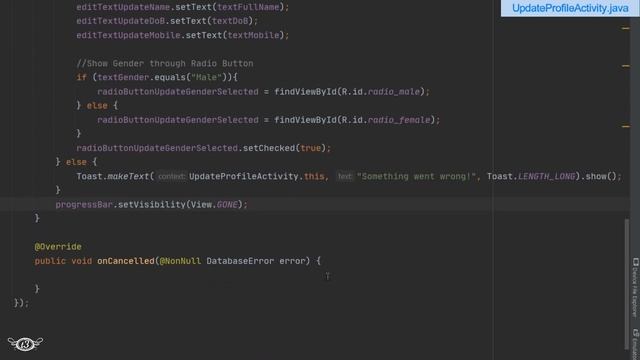Click findViewById on the radio_male line

tap(305, 91)
